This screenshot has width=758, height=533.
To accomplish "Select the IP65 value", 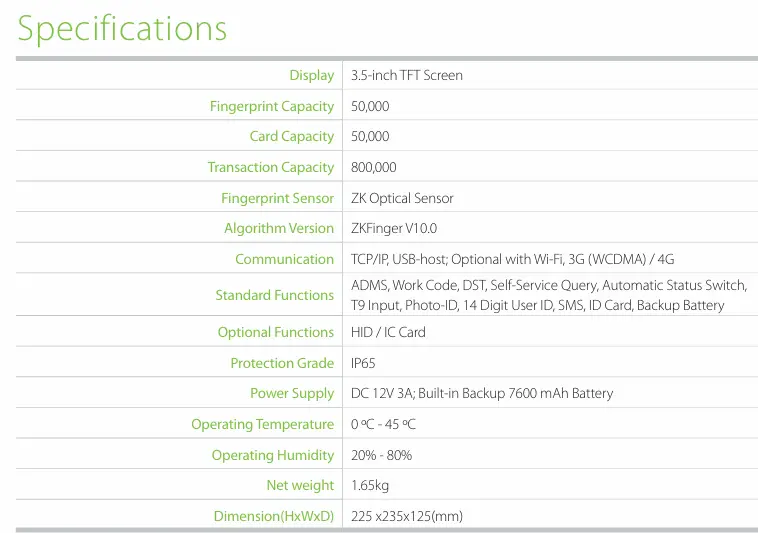I will pyautogui.click(x=363, y=363).
